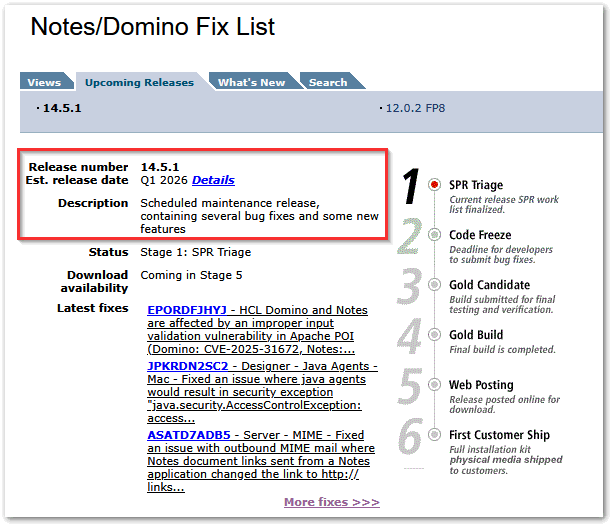Click the Description label
612x526 pixels.
(93, 203)
